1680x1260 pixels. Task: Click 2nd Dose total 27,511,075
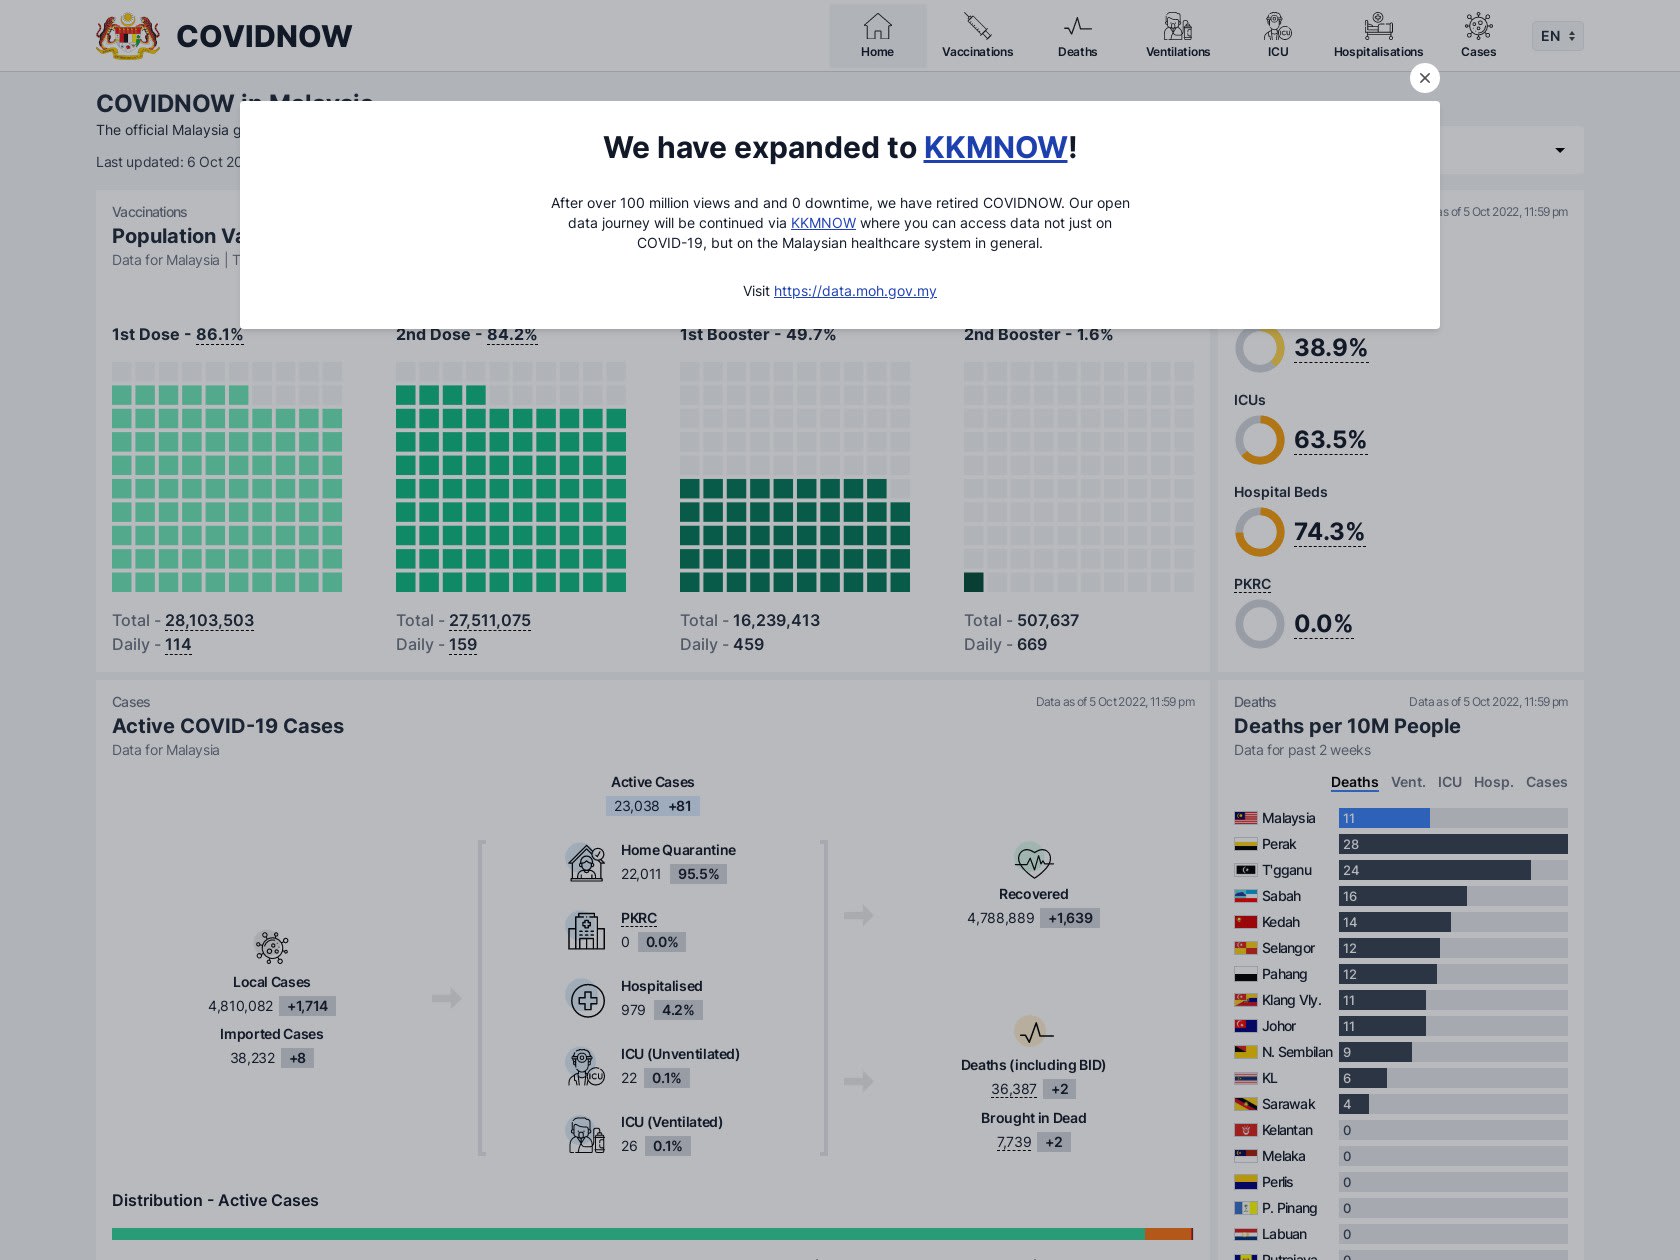[490, 620]
